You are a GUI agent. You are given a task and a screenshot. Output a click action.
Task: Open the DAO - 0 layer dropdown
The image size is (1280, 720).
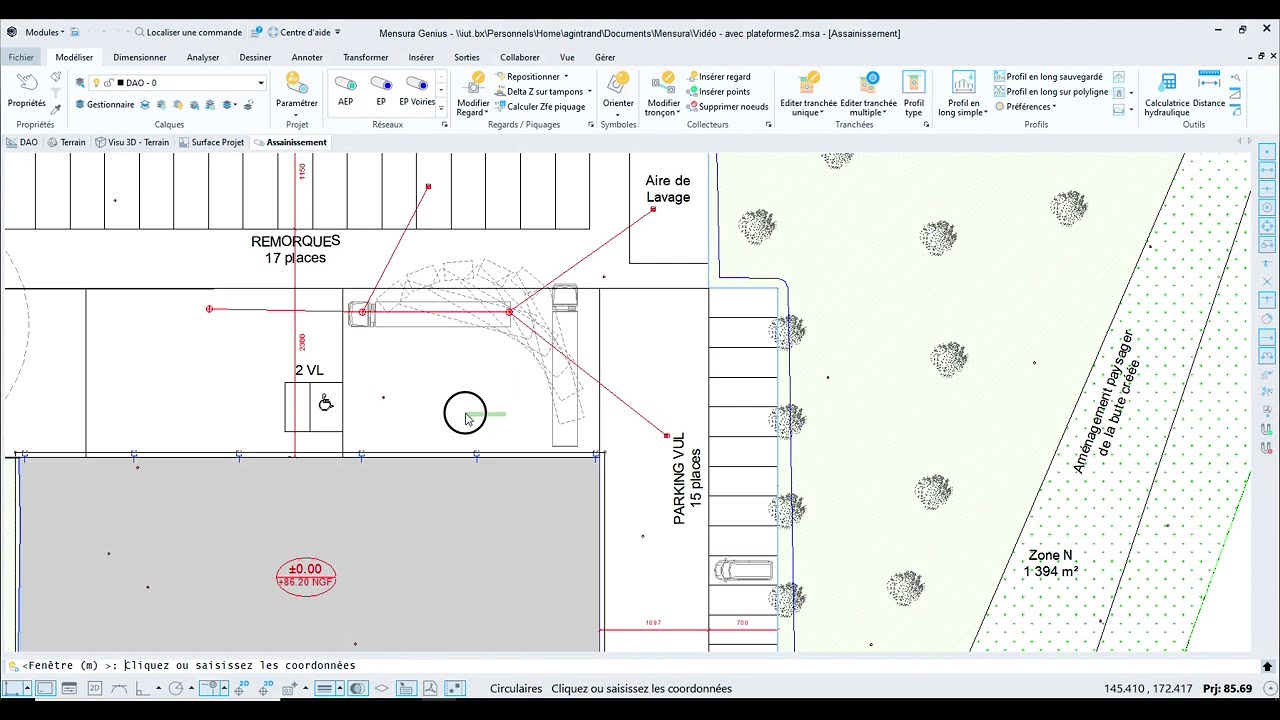click(260, 83)
